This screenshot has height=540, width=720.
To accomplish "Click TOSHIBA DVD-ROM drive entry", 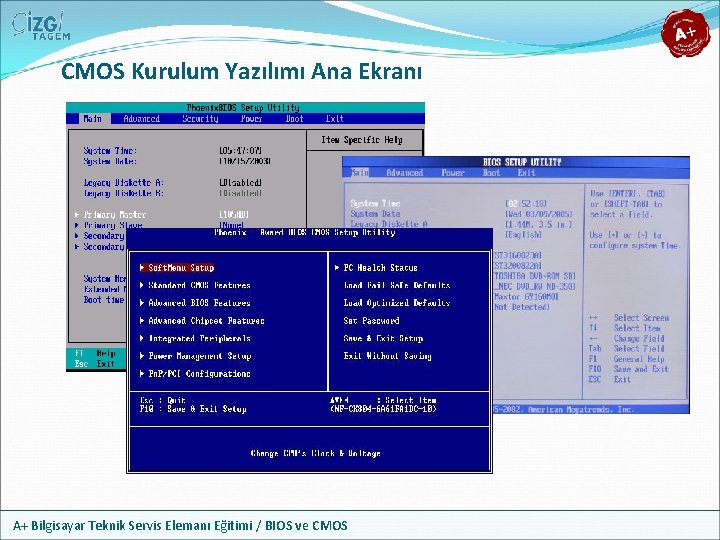I will point(534,276).
